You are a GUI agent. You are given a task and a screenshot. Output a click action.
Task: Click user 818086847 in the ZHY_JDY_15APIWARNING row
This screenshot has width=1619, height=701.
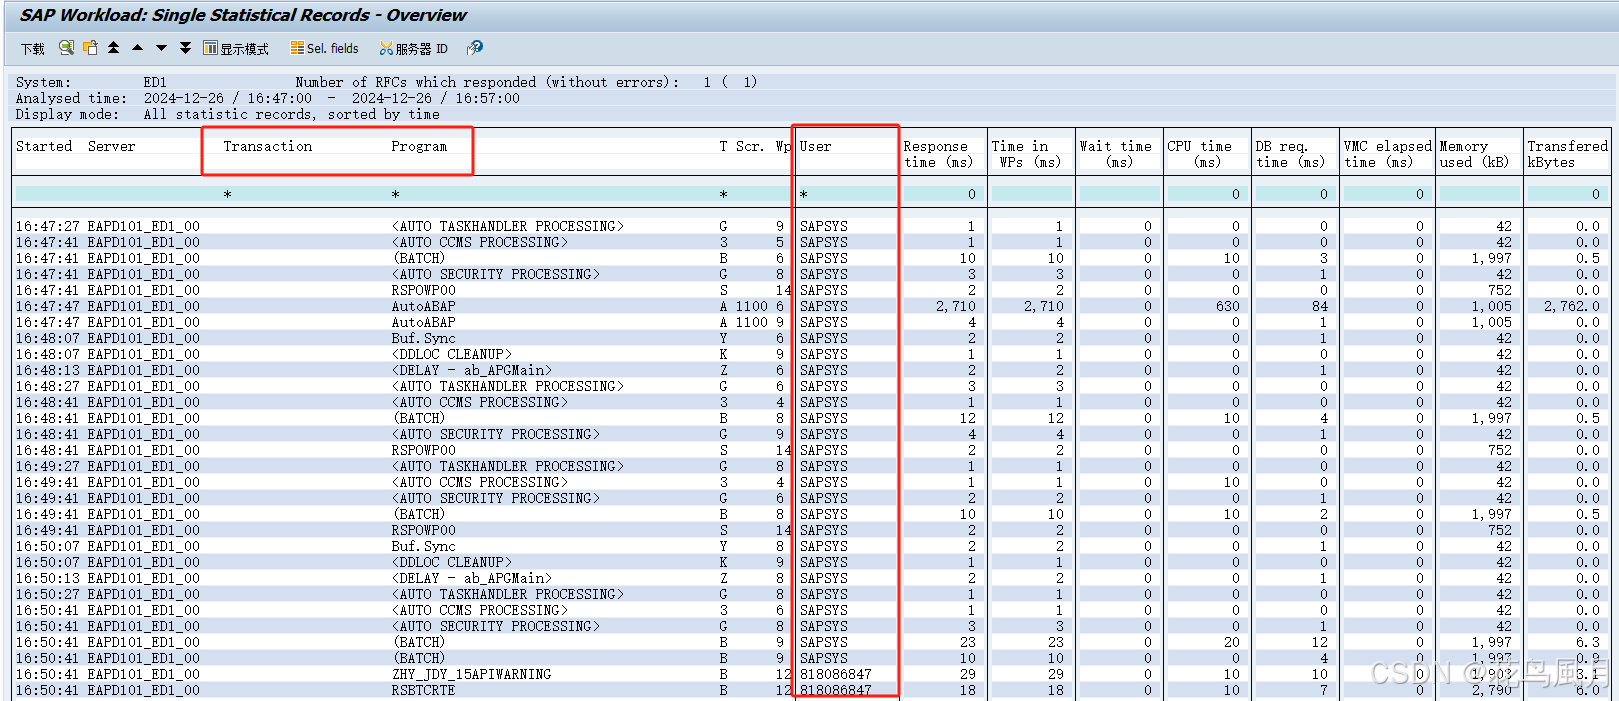(x=835, y=674)
